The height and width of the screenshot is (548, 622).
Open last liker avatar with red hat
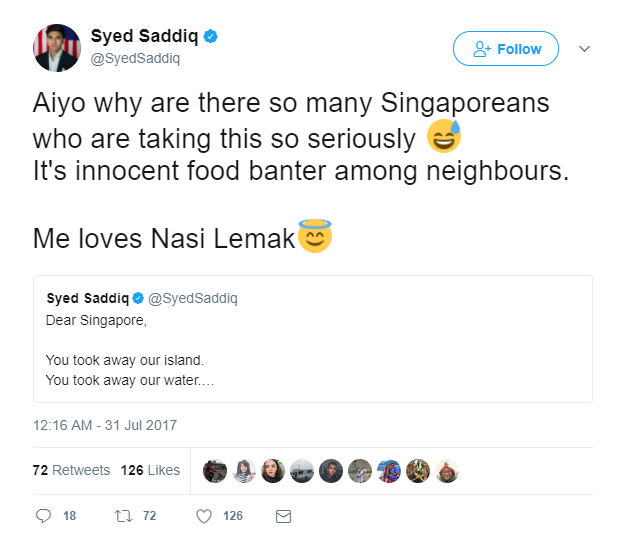(x=447, y=471)
